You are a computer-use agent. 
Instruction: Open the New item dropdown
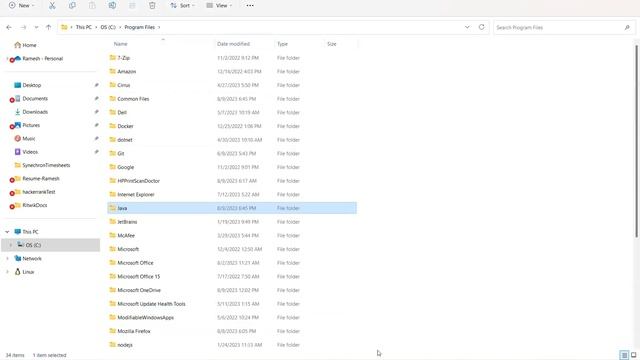[22, 5]
